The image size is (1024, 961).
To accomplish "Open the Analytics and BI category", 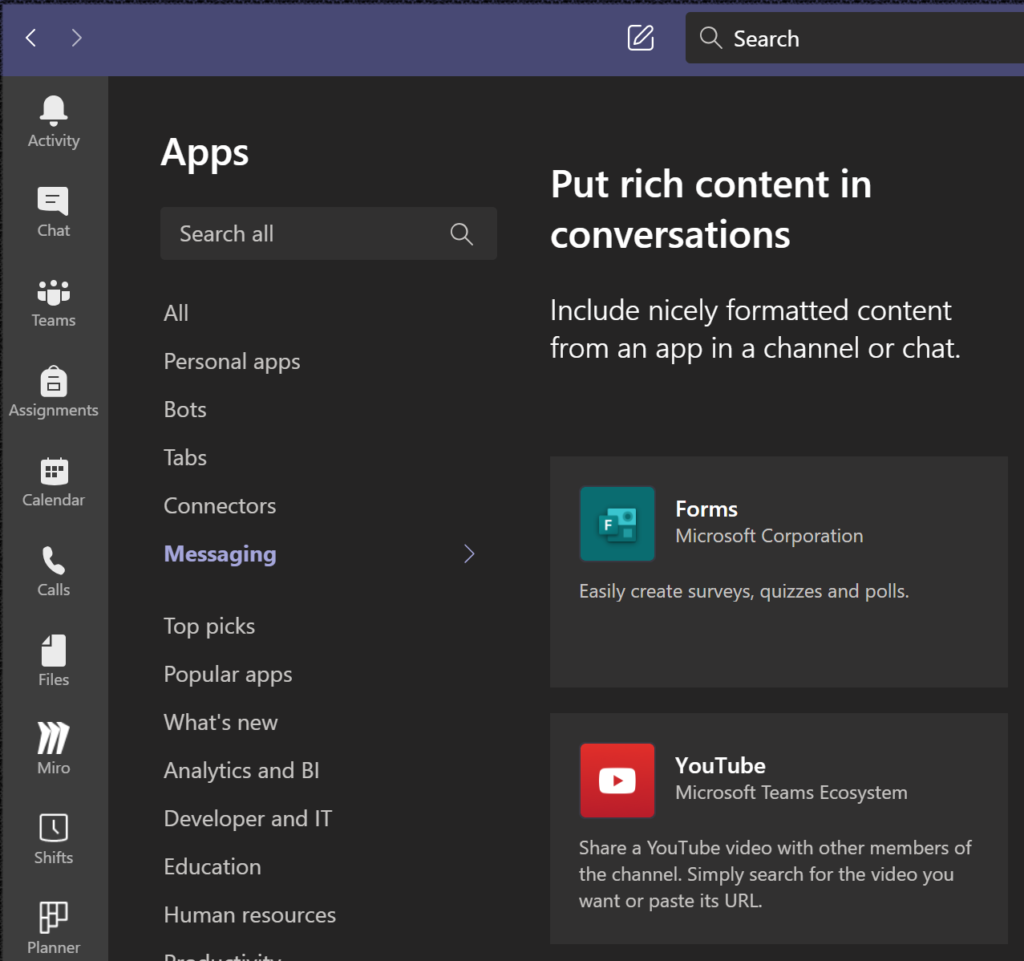I will [242, 771].
